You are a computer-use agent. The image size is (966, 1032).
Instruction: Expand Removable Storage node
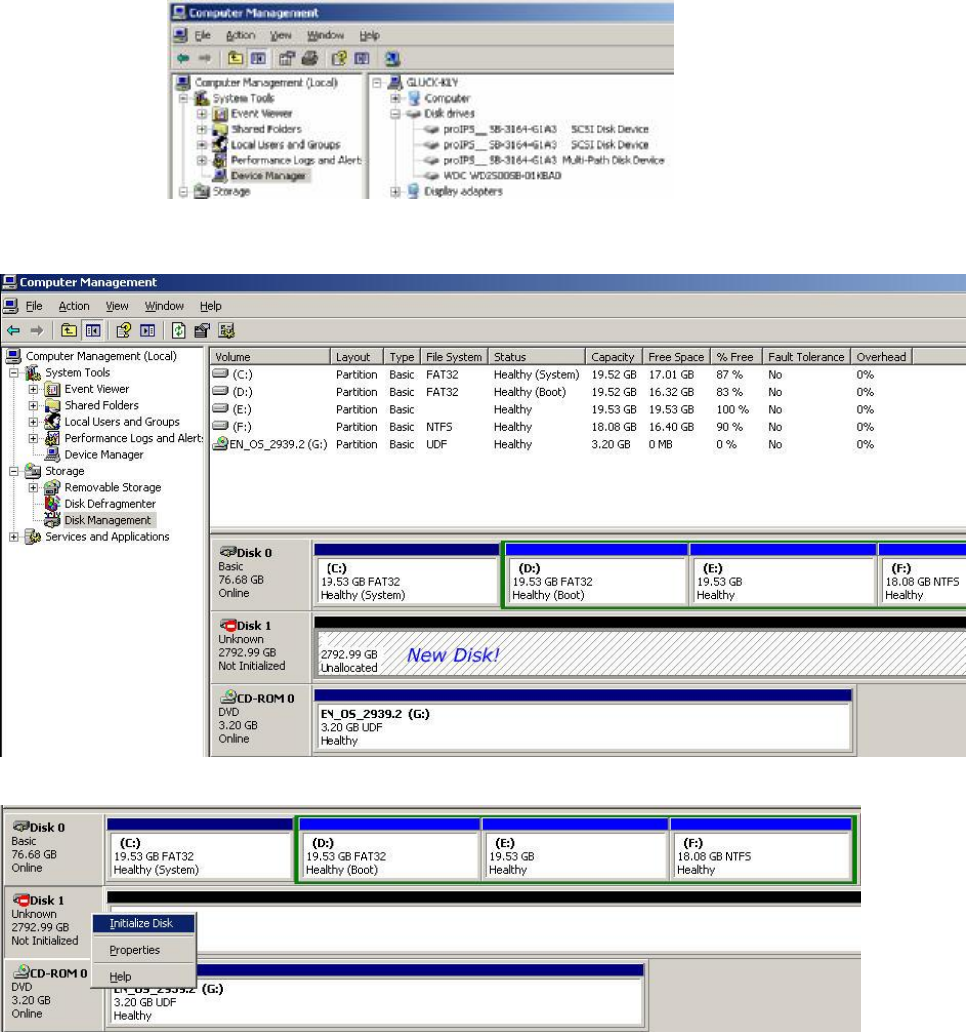tap(33, 488)
